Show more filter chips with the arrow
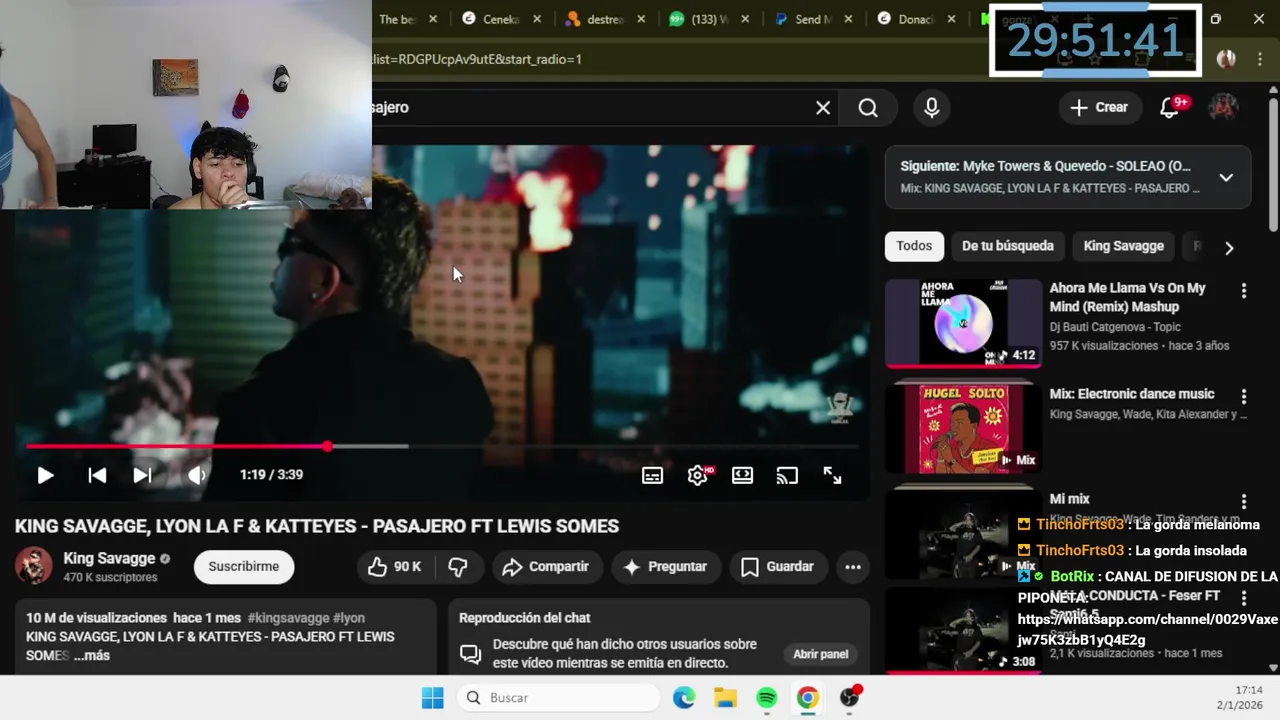Screen dimensions: 1280x720 [x=1229, y=248]
